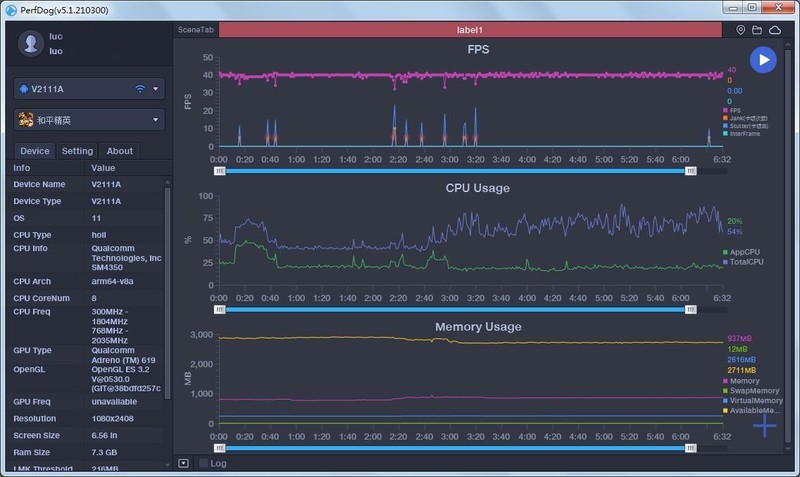Toggle the SwapMemory legend series
Screen dimensions: 800x477
click(x=750, y=390)
